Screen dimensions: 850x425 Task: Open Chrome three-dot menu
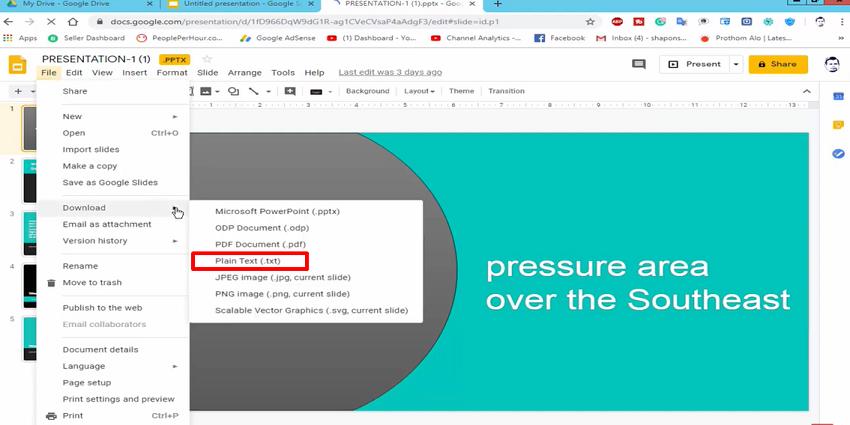pyautogui.click(x=841, y=22)
